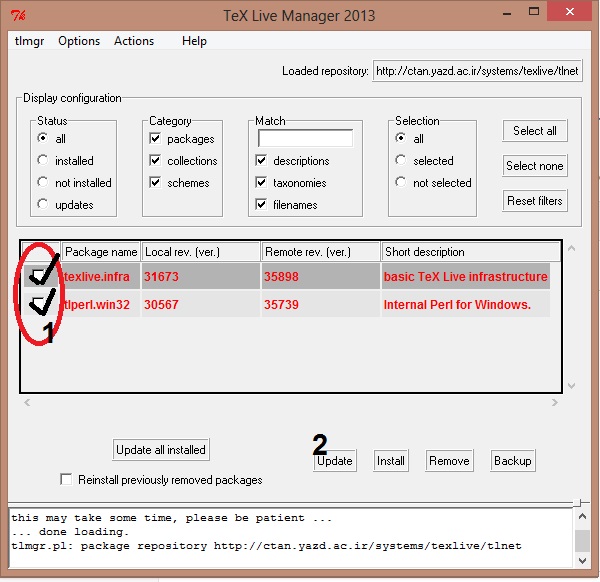Select Status 'updates' radio button
The width and height of the screenshot is (600, 582).
click(x=43, y=204)
